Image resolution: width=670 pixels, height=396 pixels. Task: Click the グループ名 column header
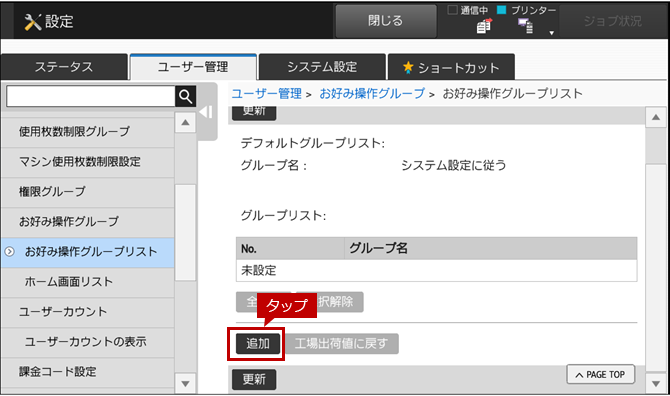[x=491, y=248]
